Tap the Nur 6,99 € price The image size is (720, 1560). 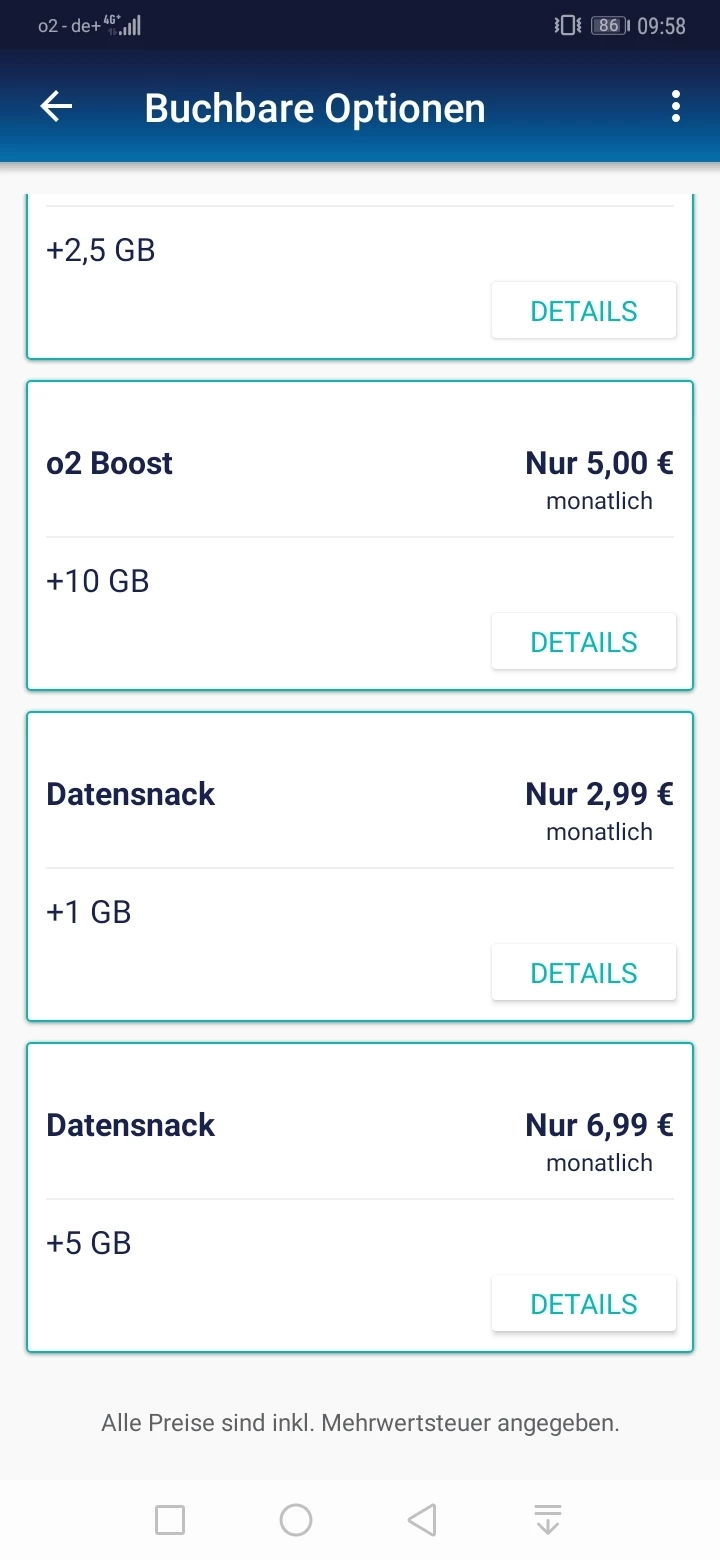[599, 1125]
